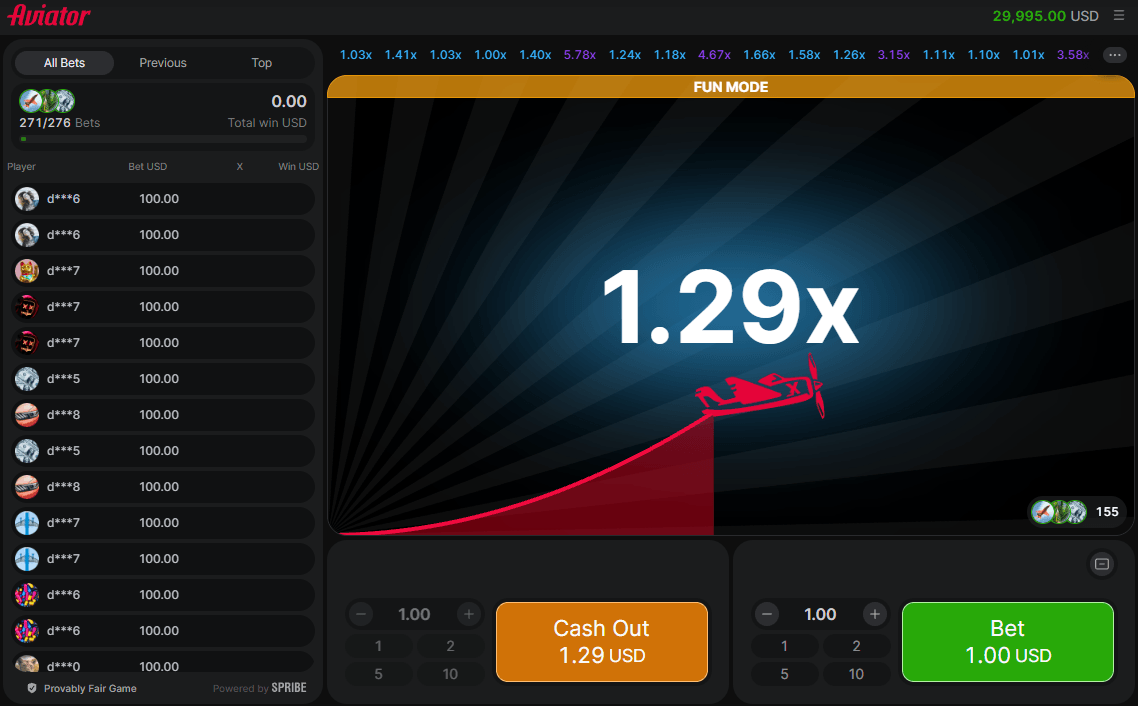The image size is (1138, 706).
Task: Click the avatar cluster next to 155
Action: point(1060,512)
